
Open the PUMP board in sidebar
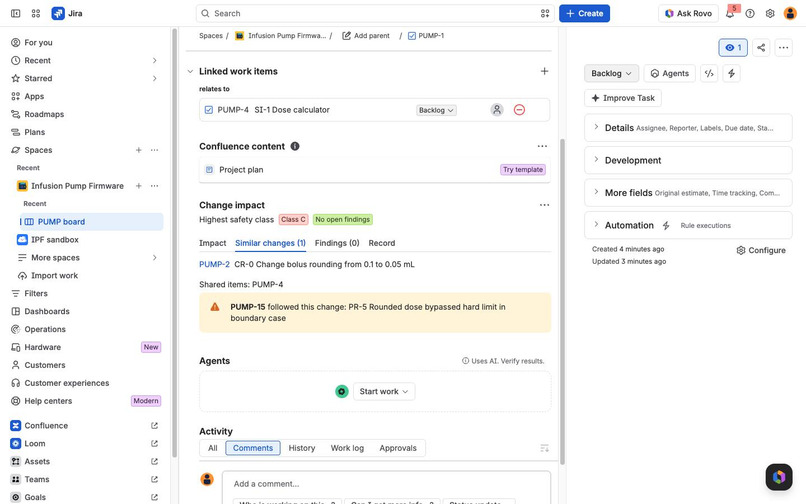click(91, 222)
